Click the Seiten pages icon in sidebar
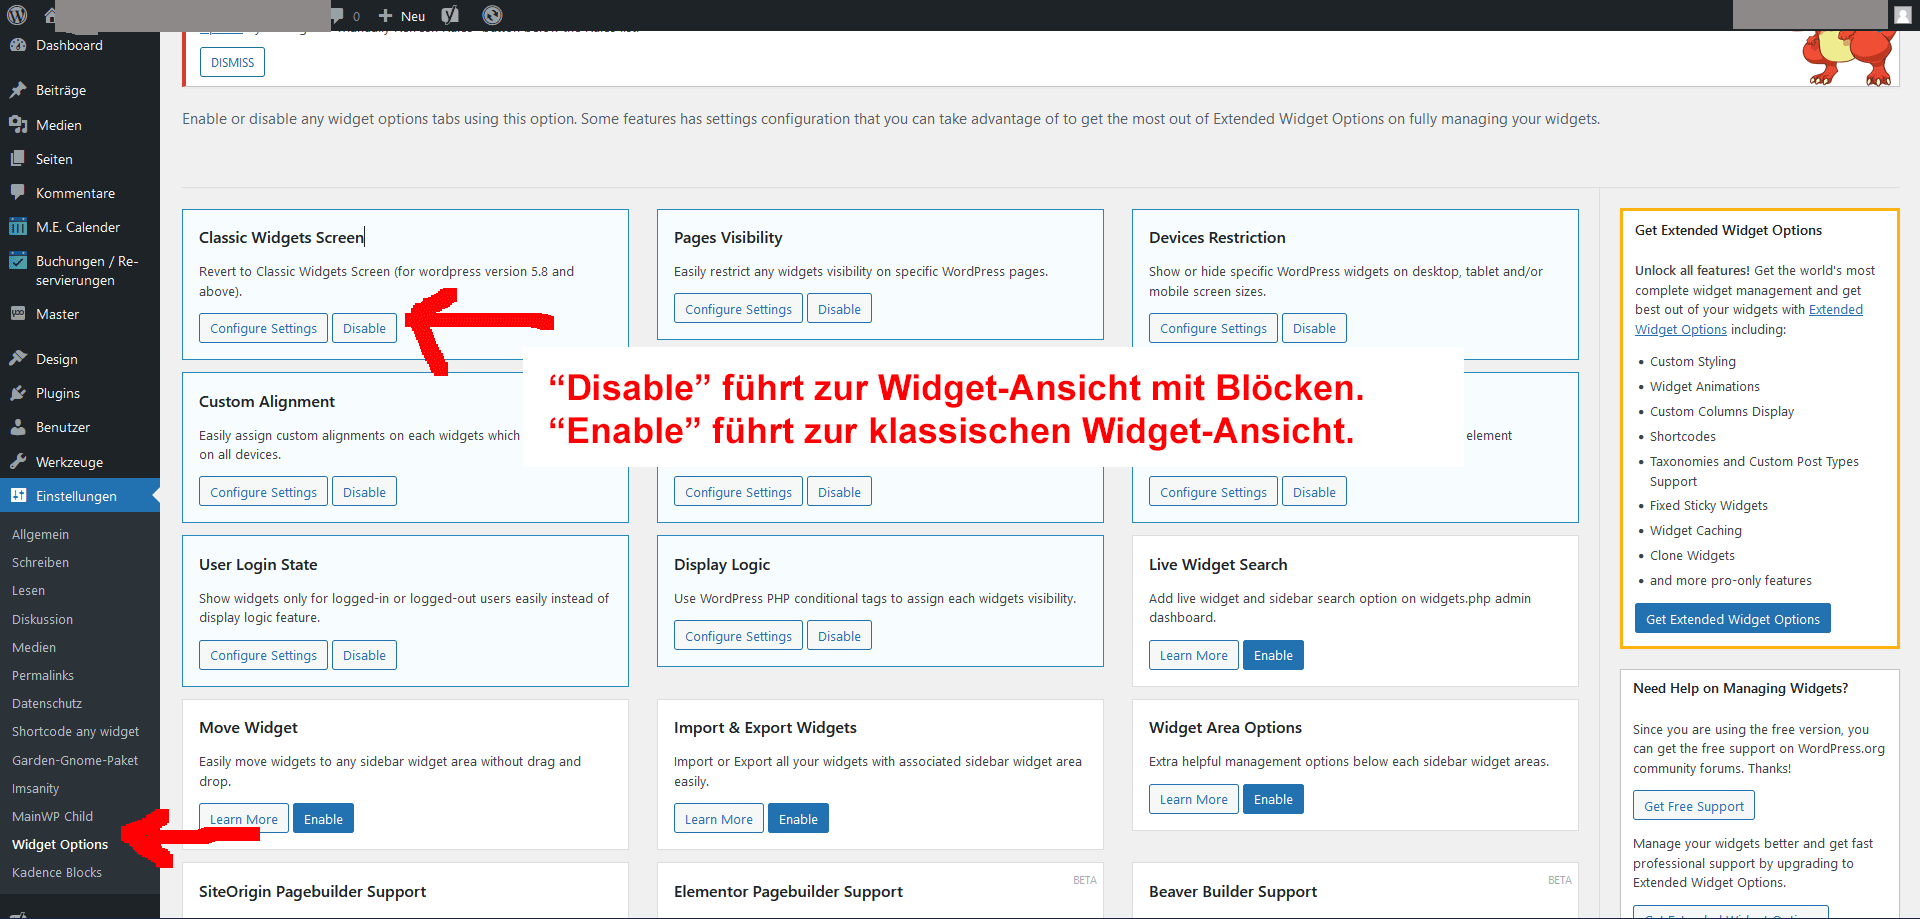 click(x=18, y=159)
